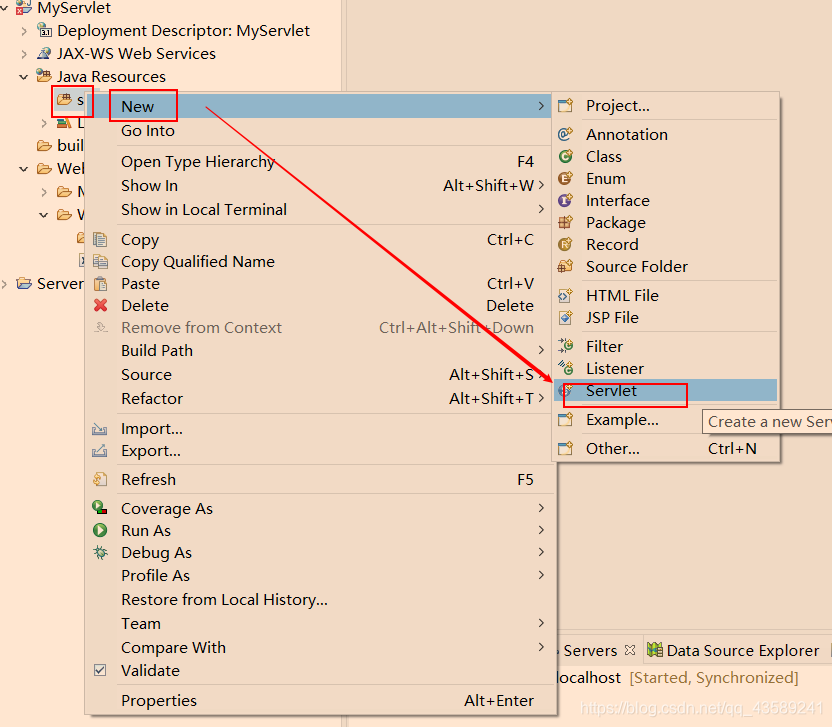The height and width of the screenshot is (727, 832).
Task: Close the Servers view tab
Action: 630,650
